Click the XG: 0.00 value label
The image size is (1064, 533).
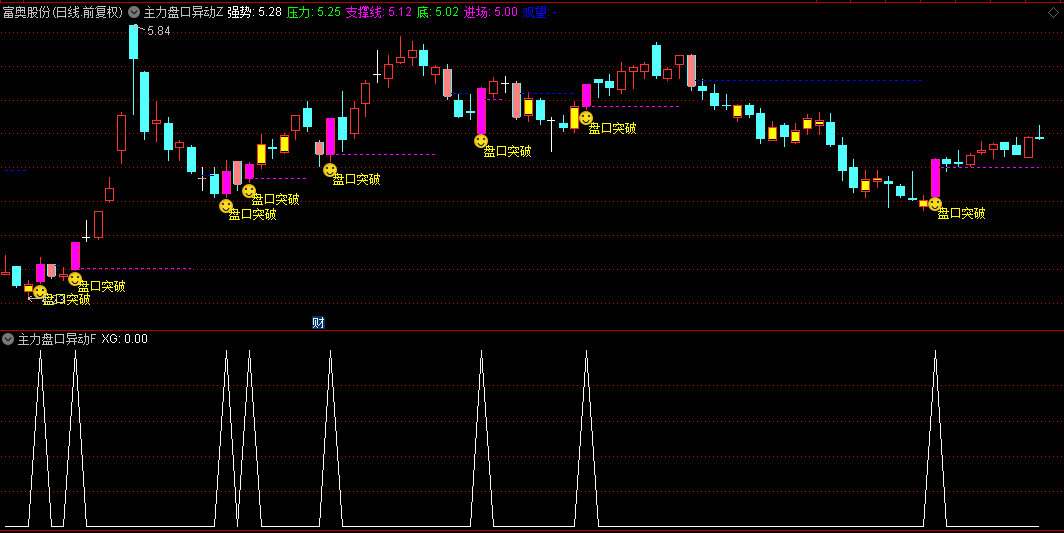tap(125, 339)
